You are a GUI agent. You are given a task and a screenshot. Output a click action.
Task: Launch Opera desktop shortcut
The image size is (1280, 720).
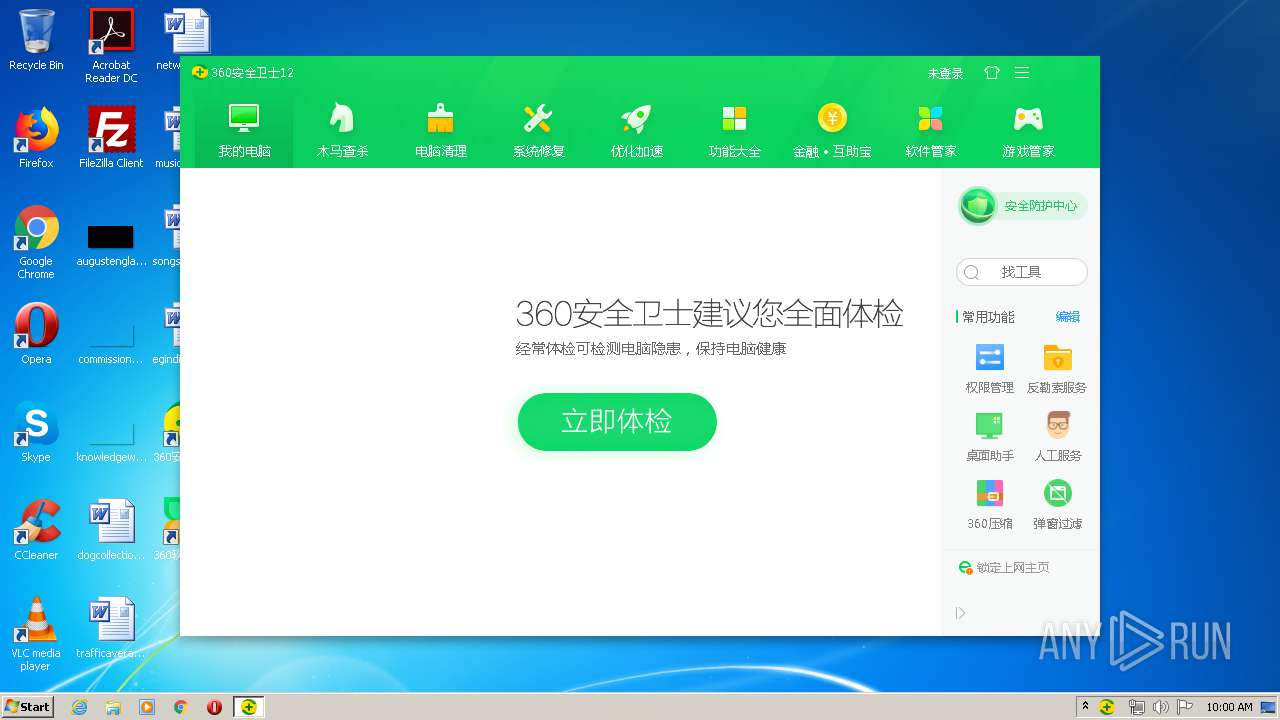tap(36, 334)
